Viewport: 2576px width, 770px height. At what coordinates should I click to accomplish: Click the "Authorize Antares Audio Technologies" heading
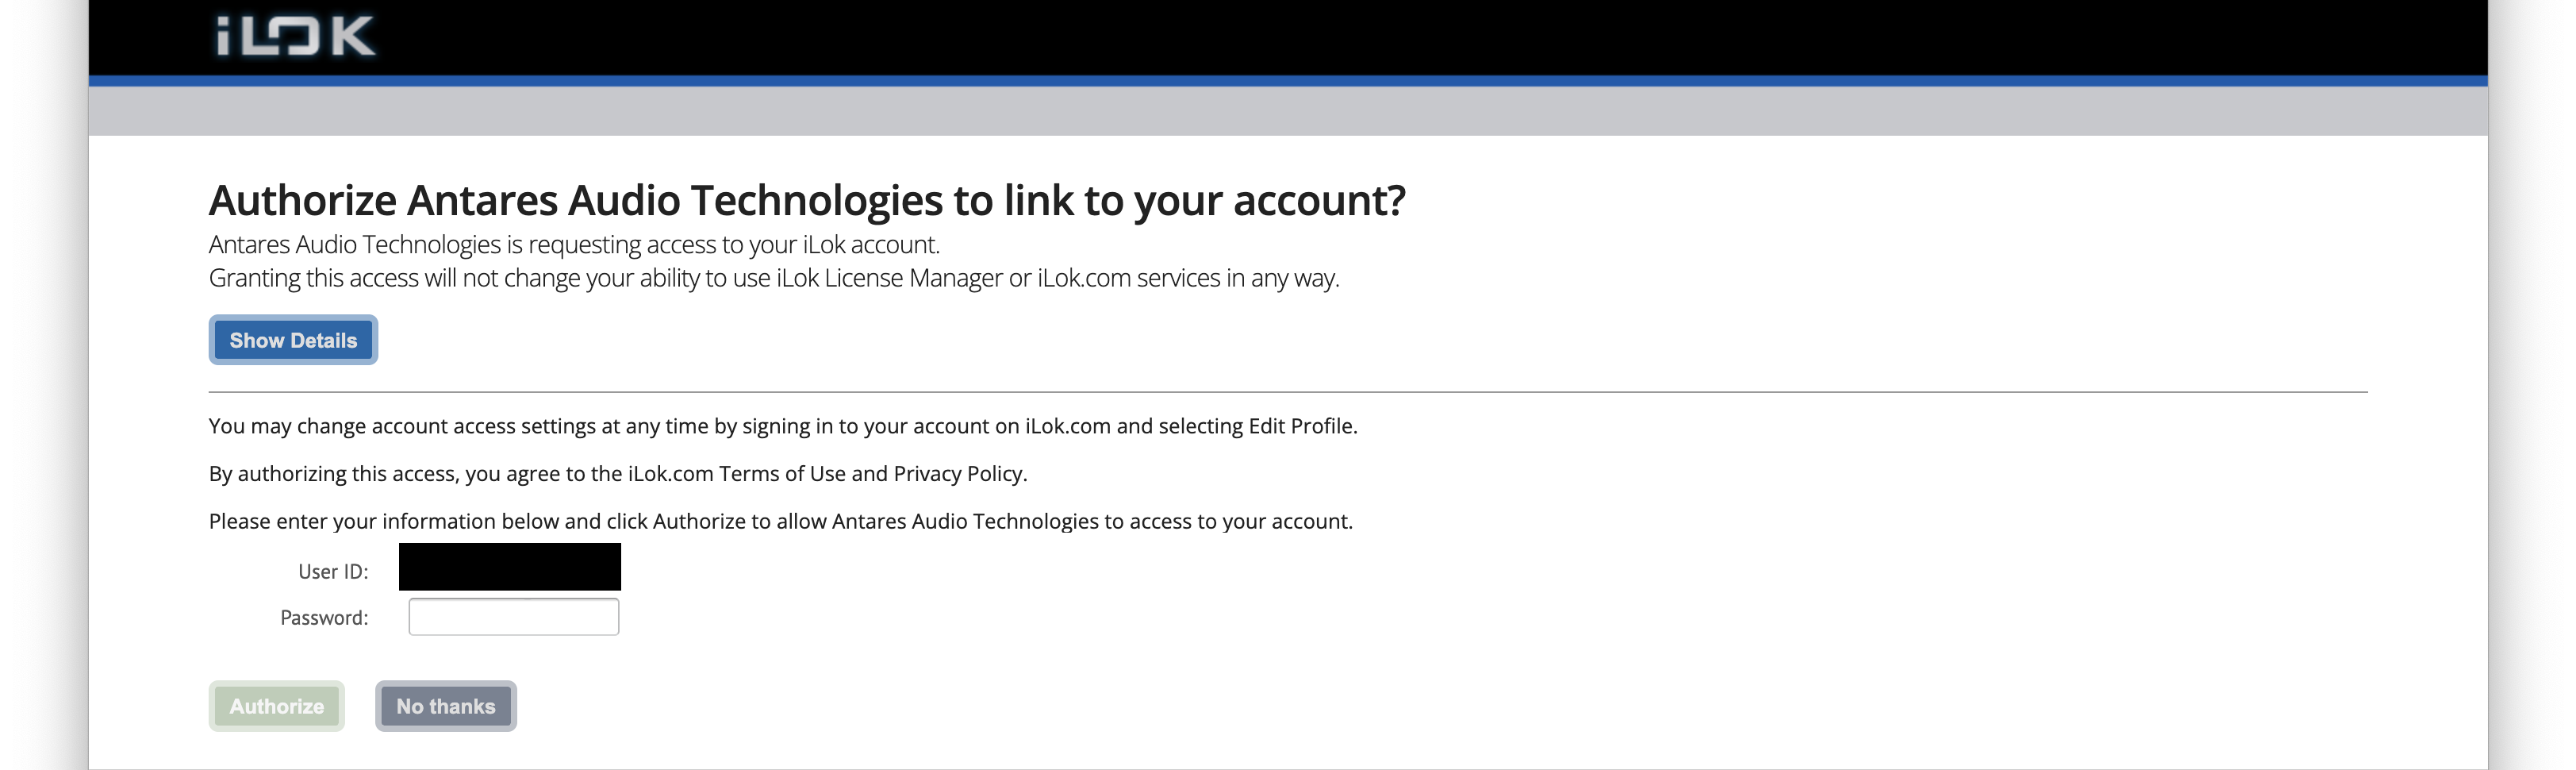tap(806, 200)
